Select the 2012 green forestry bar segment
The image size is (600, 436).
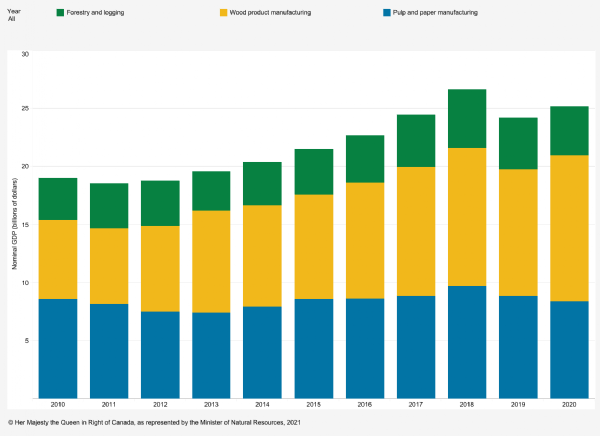[x=161, y=203]
